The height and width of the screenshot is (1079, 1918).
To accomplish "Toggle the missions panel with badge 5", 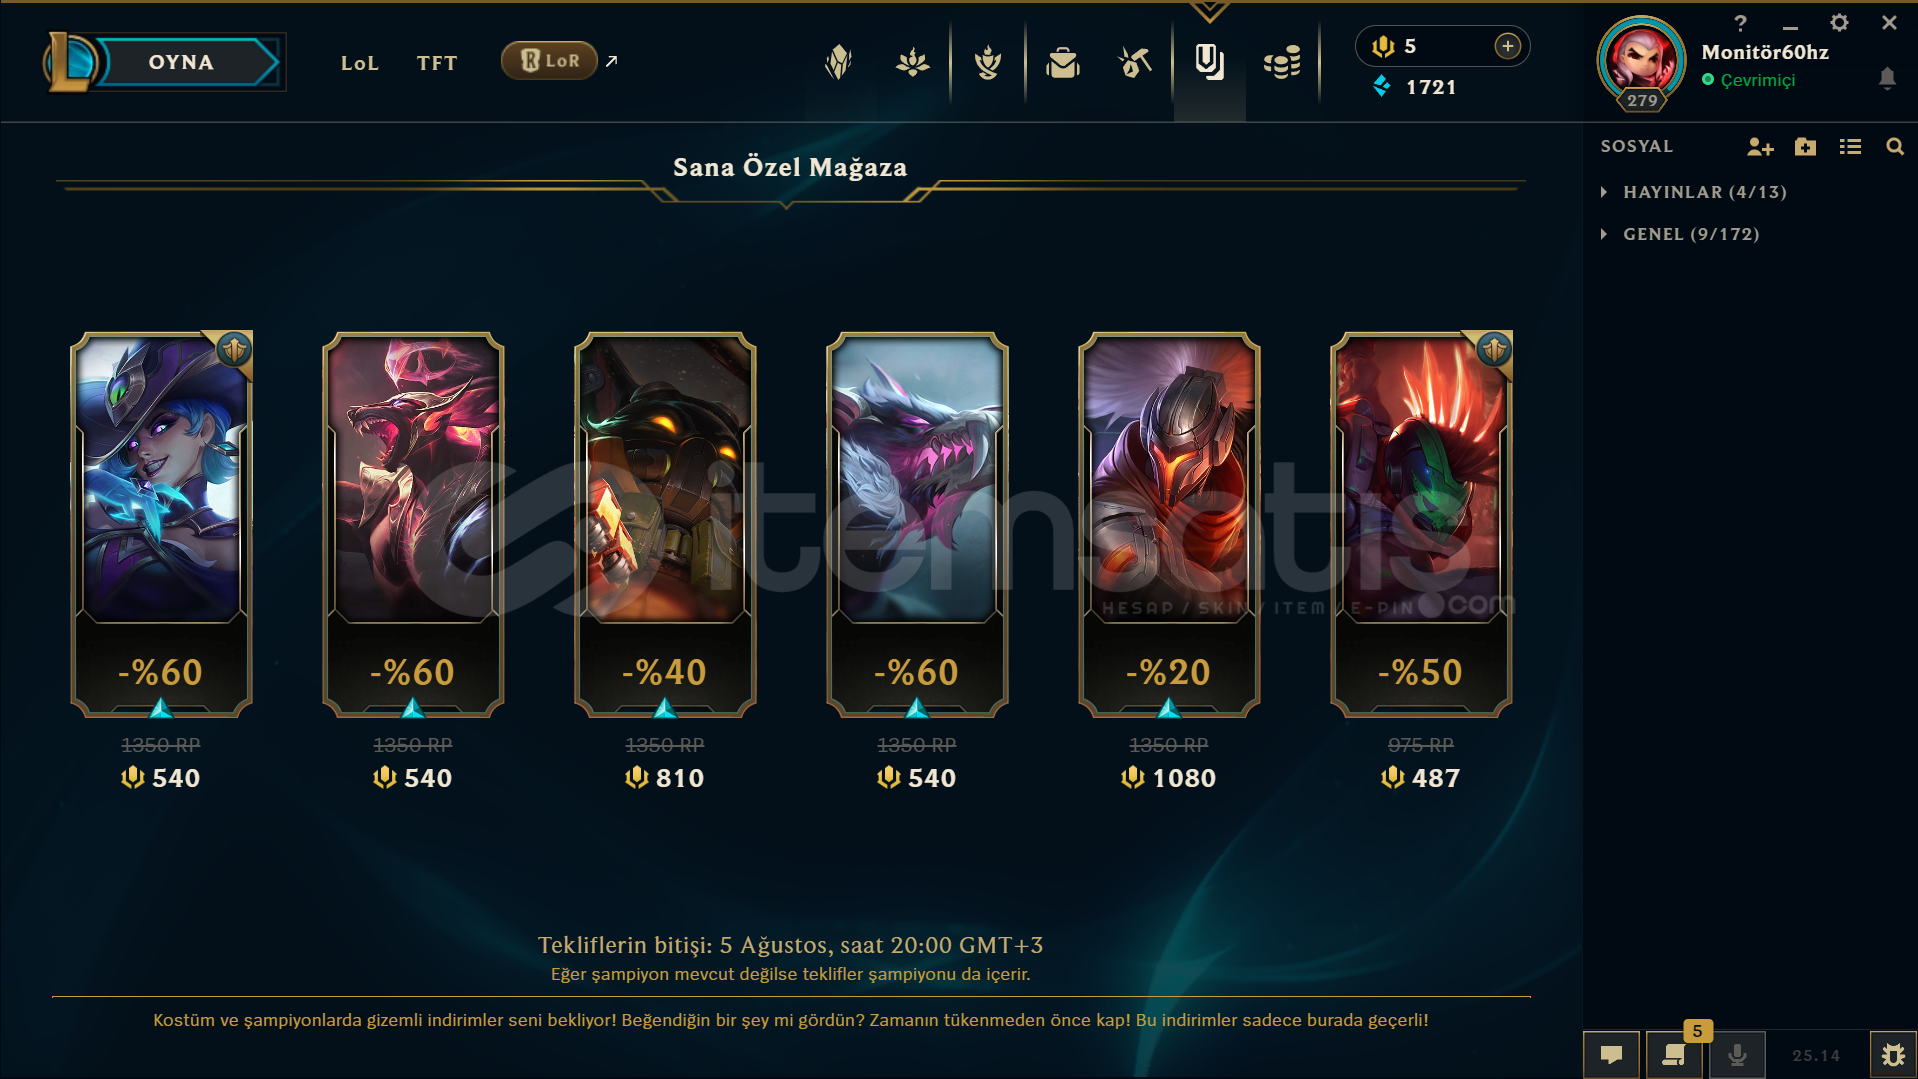I will pos(1674,1055).
